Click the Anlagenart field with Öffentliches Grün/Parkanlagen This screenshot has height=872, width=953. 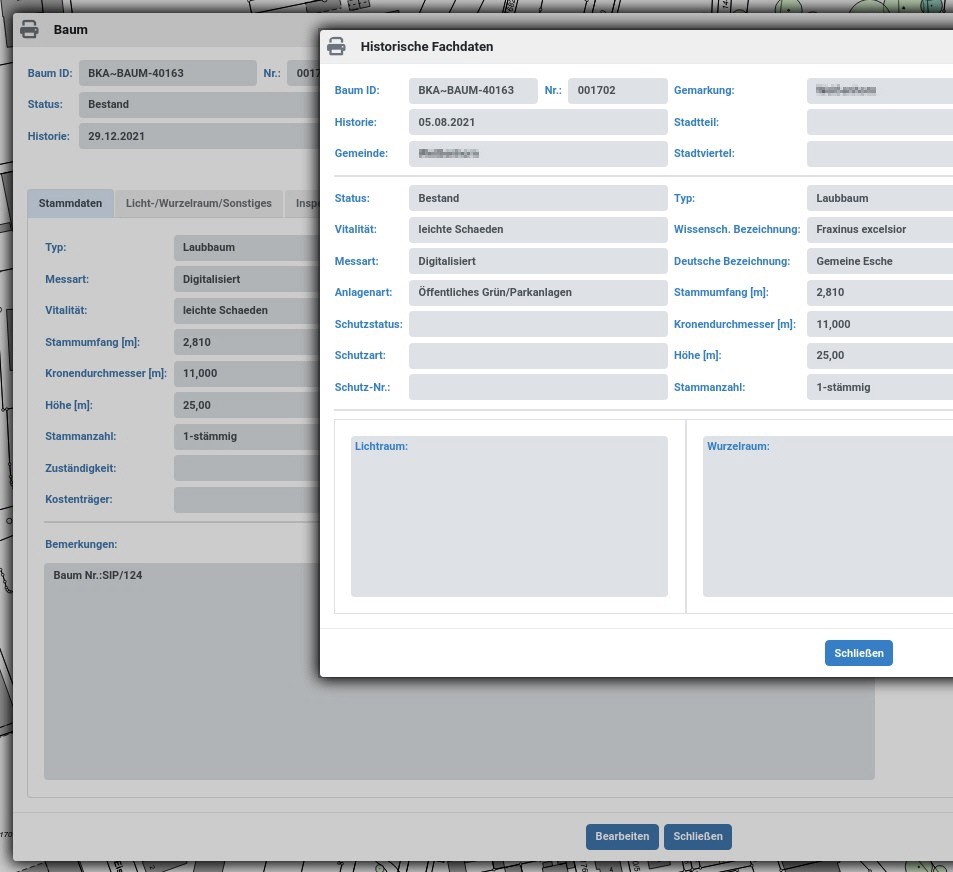point(537,293)
